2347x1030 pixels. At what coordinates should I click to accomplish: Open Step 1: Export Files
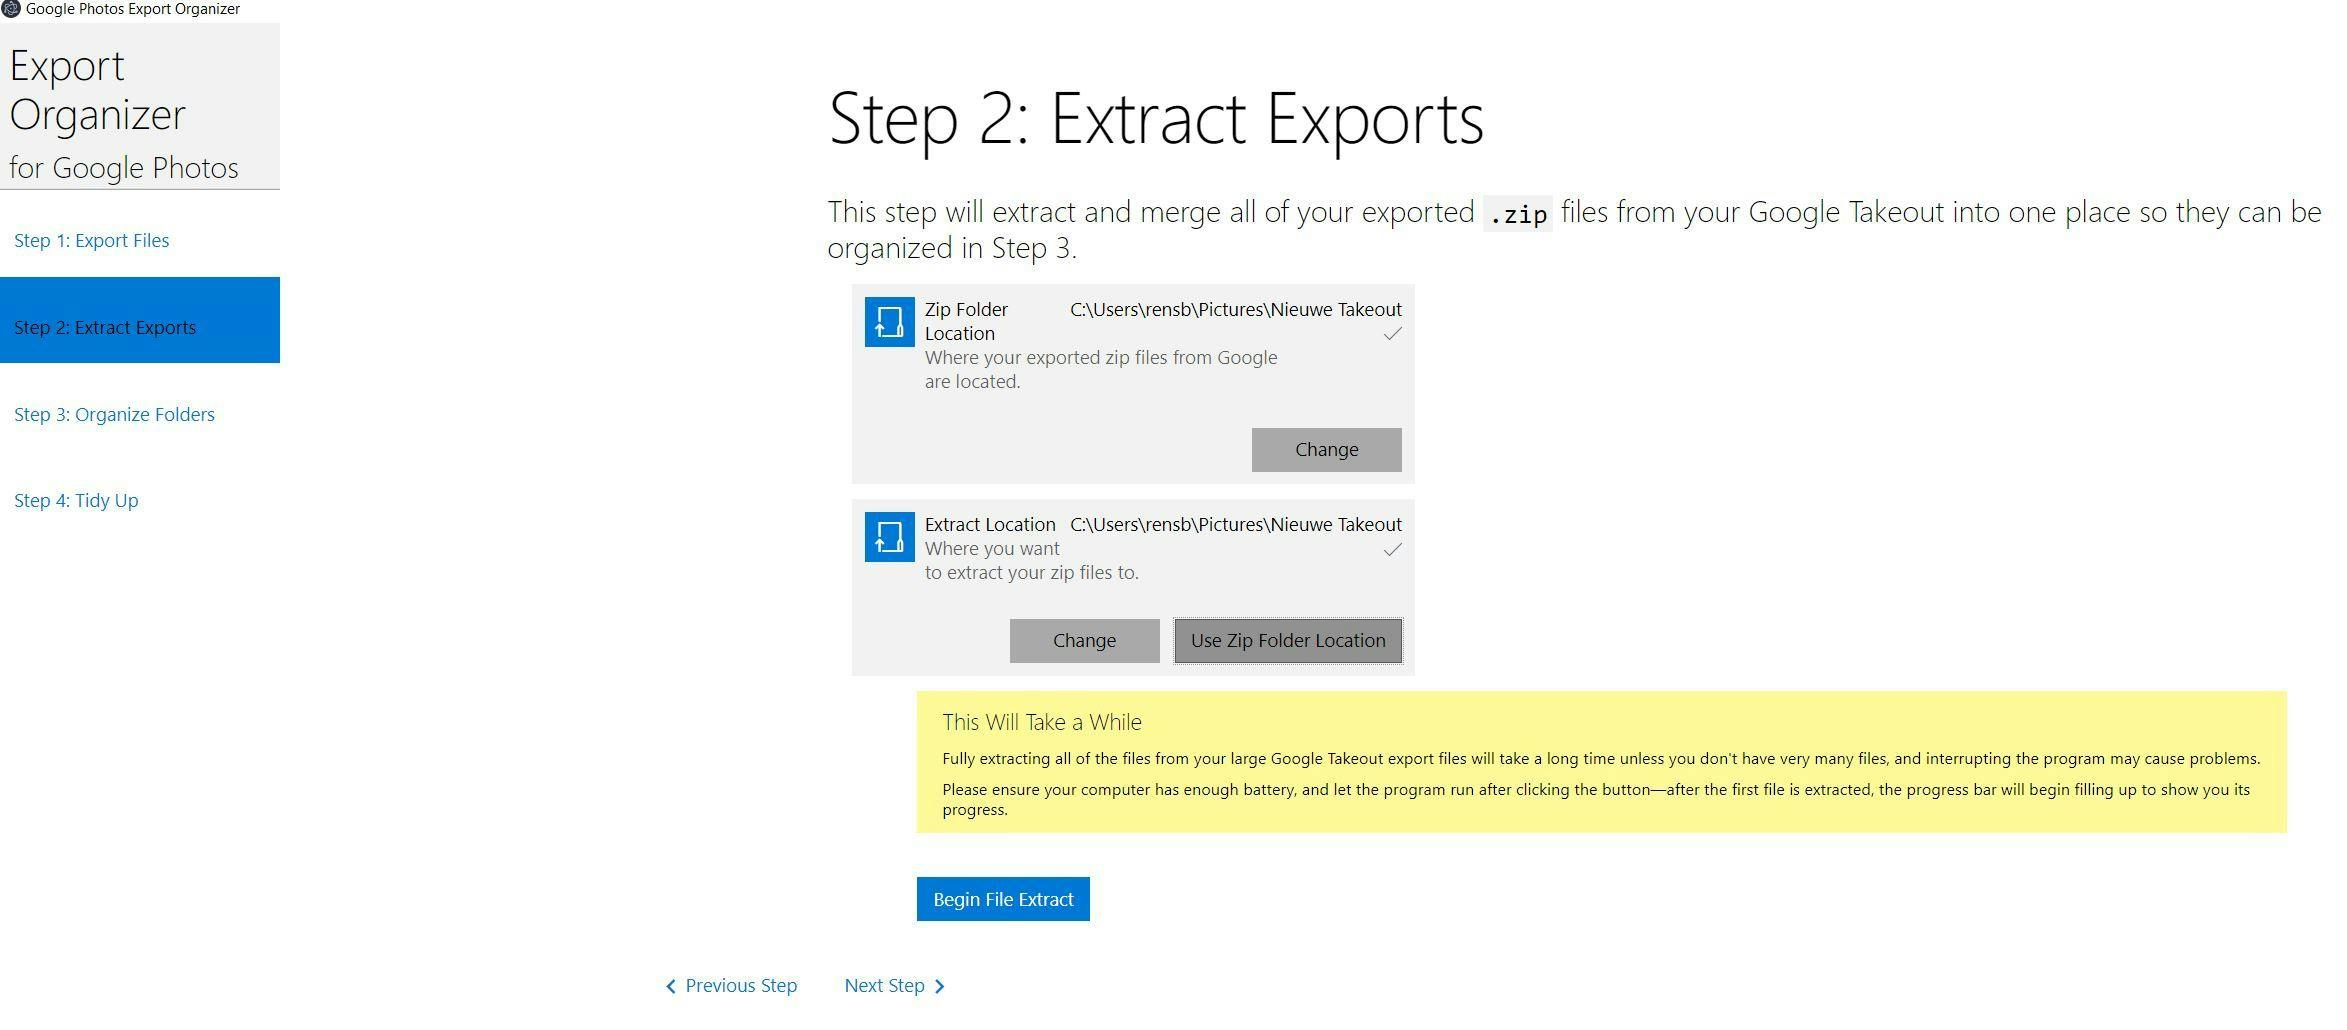coord(92,240)
